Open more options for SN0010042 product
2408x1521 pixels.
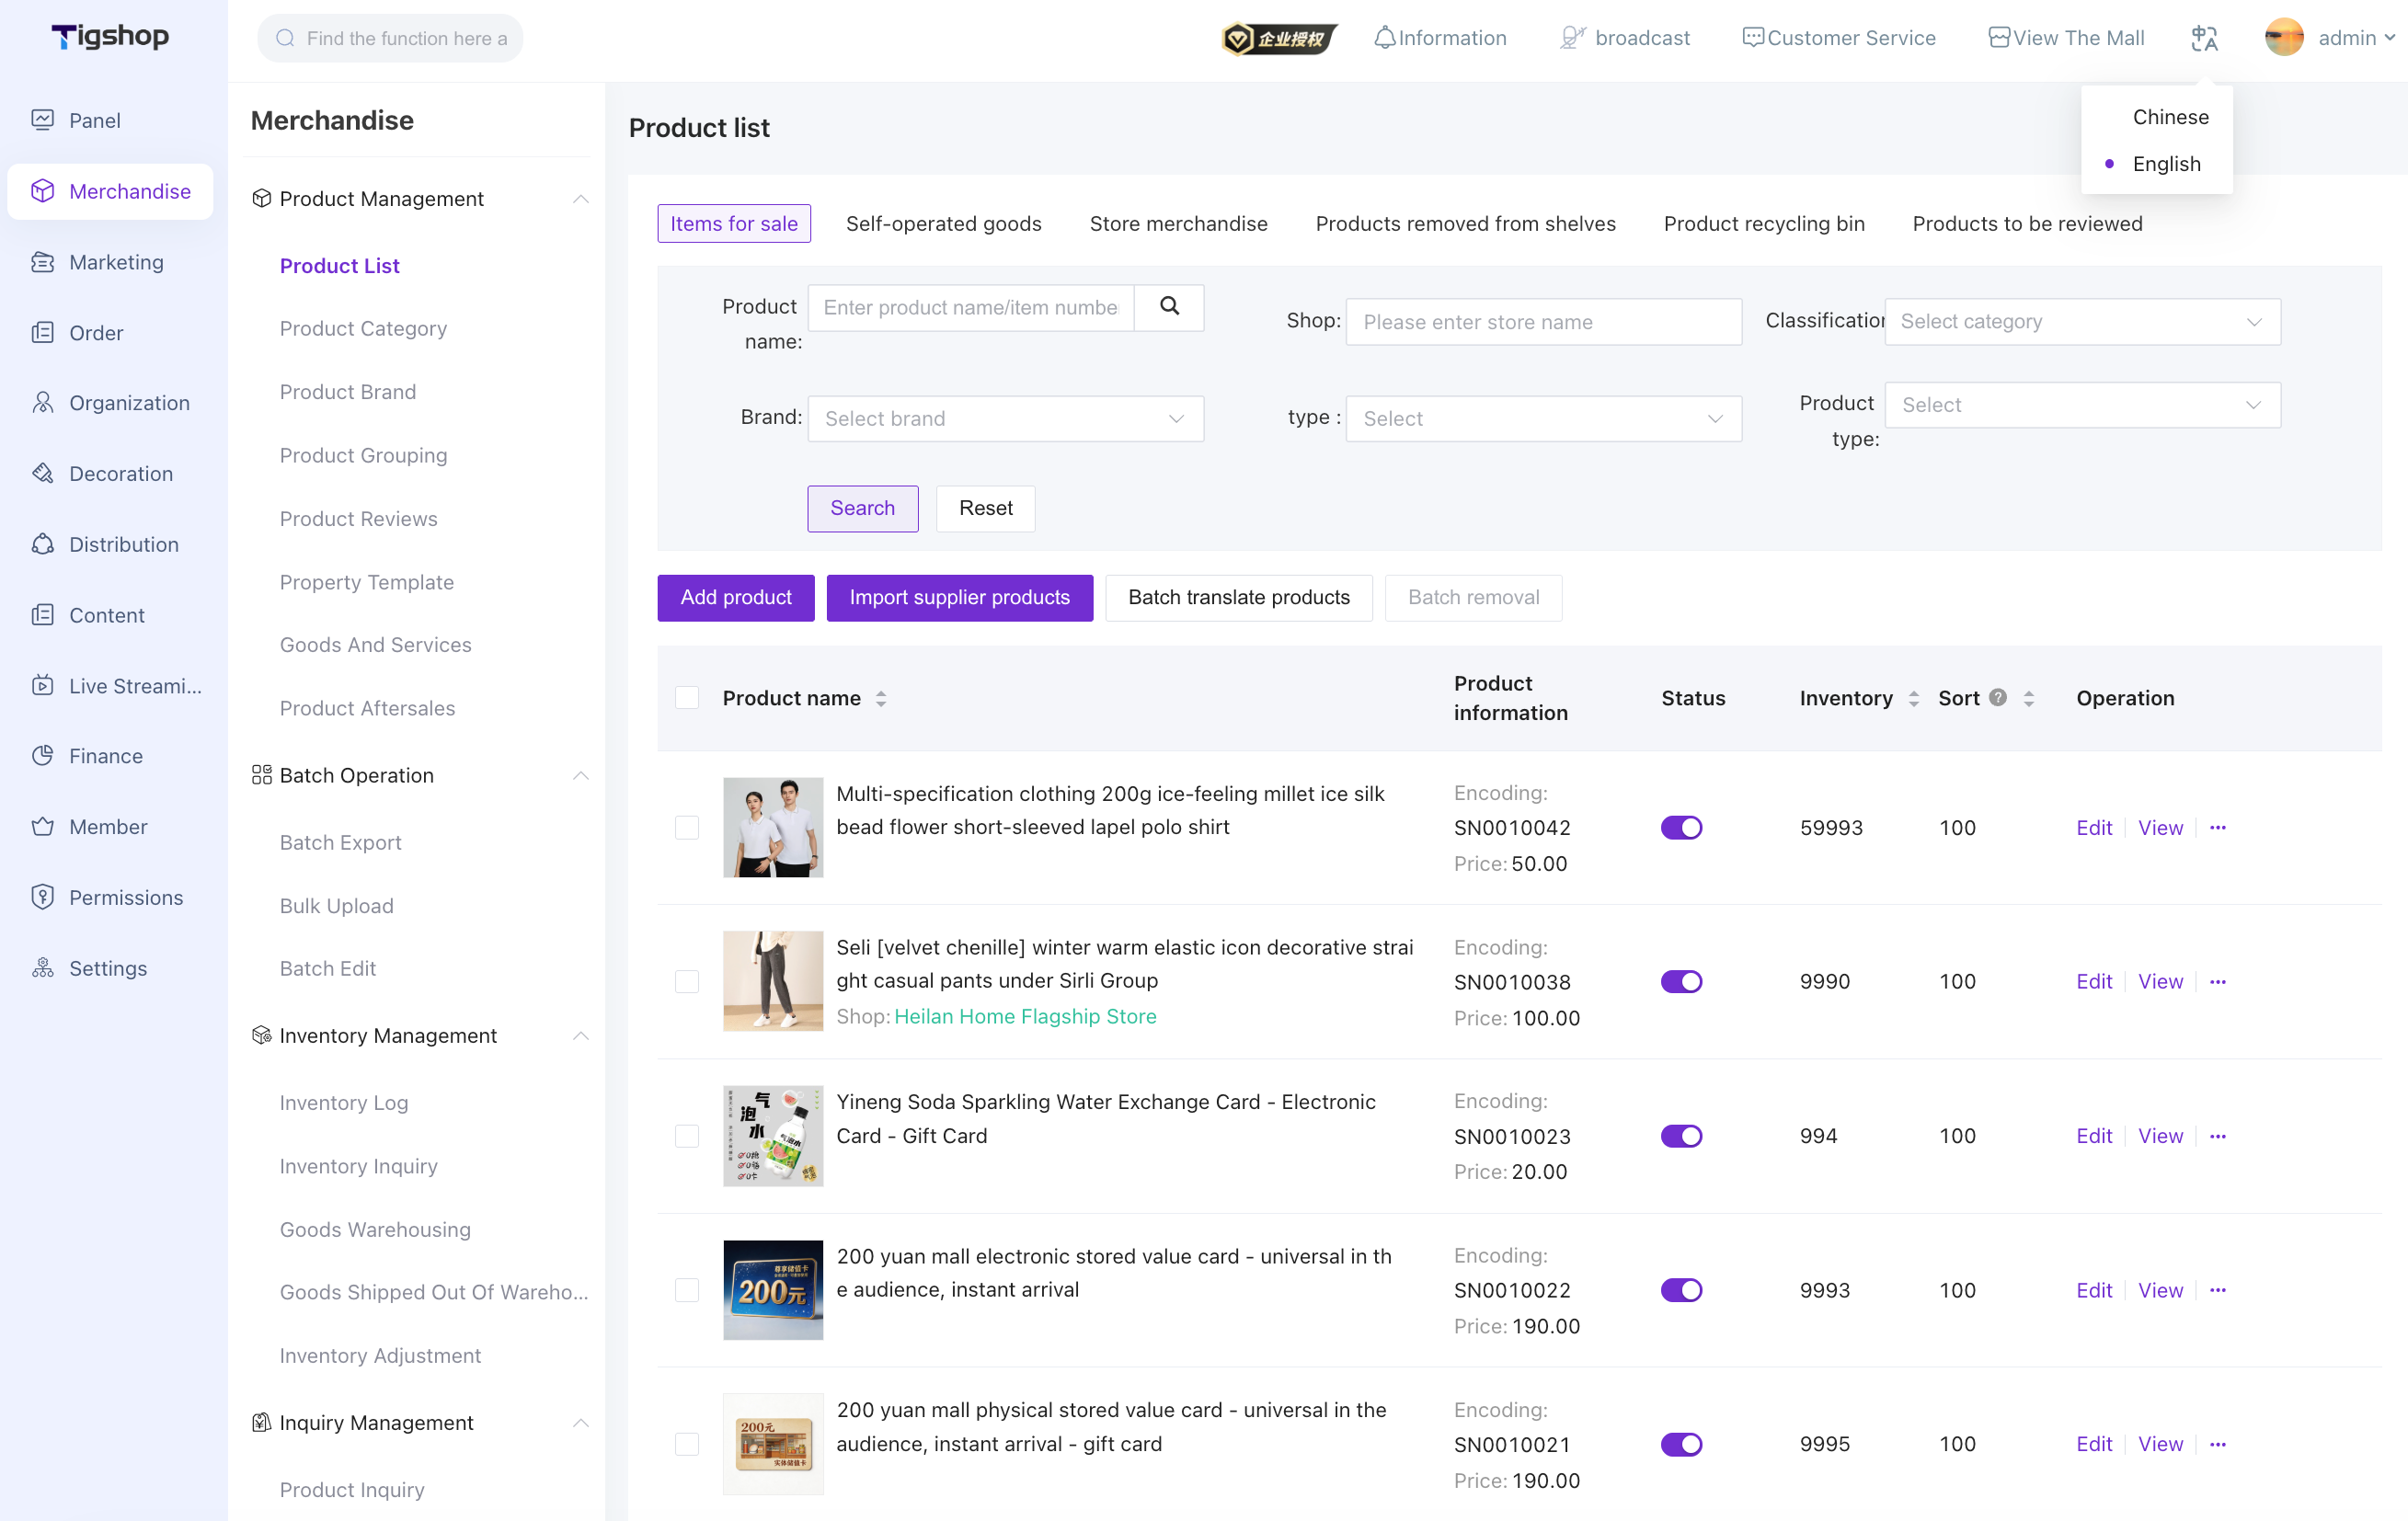2218,827
